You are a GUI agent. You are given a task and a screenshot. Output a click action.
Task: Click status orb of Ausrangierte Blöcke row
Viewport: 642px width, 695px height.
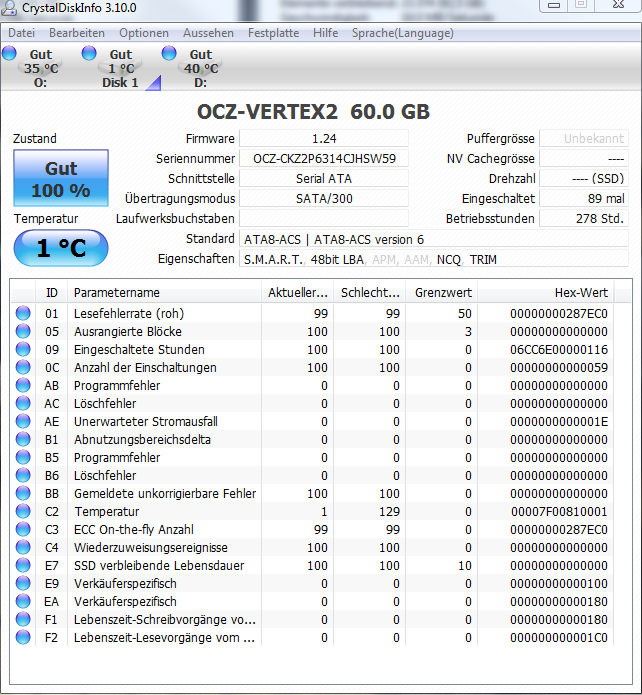tap(23, 331)
